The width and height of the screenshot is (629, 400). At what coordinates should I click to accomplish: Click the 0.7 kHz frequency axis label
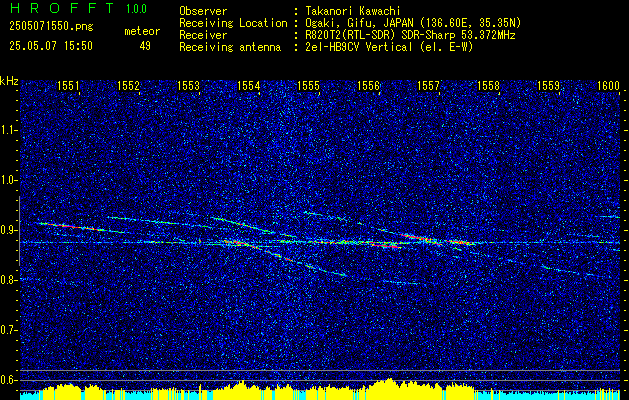pyautogui.click(x=9, y=330)
